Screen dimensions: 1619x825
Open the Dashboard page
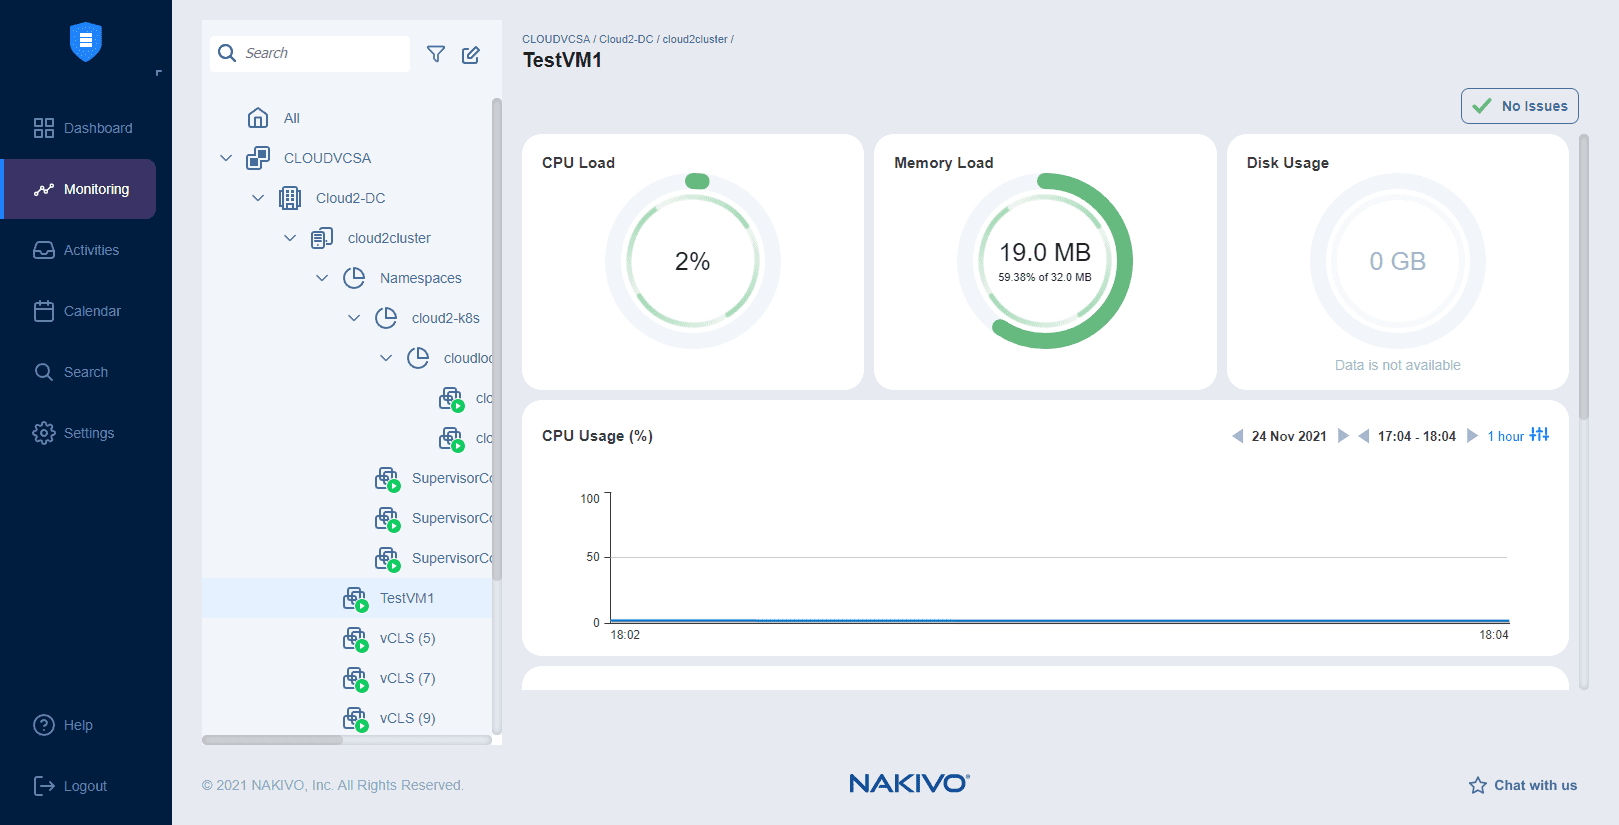tap(82, 128)
